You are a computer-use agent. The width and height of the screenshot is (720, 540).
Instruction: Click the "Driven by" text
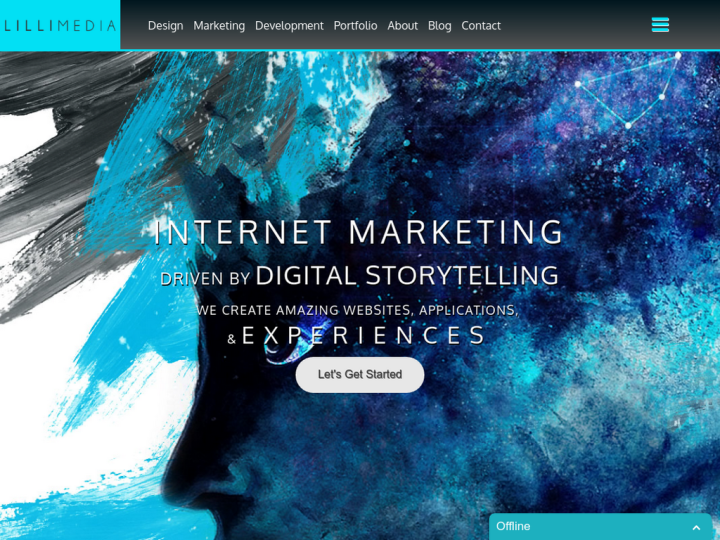pyautogui.click(x=206, y=279)
